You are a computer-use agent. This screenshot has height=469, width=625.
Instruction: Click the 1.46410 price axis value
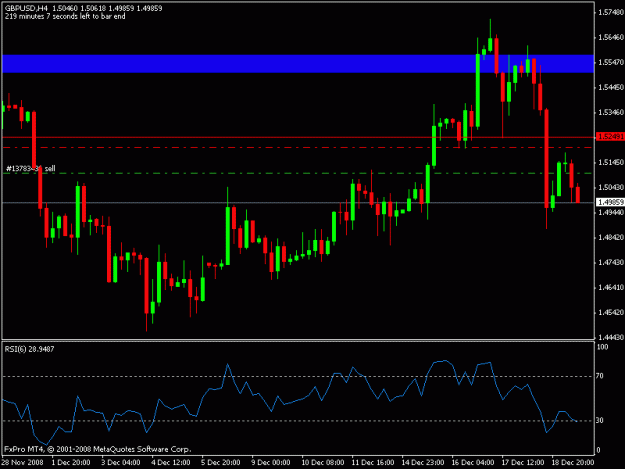point(611,287)
